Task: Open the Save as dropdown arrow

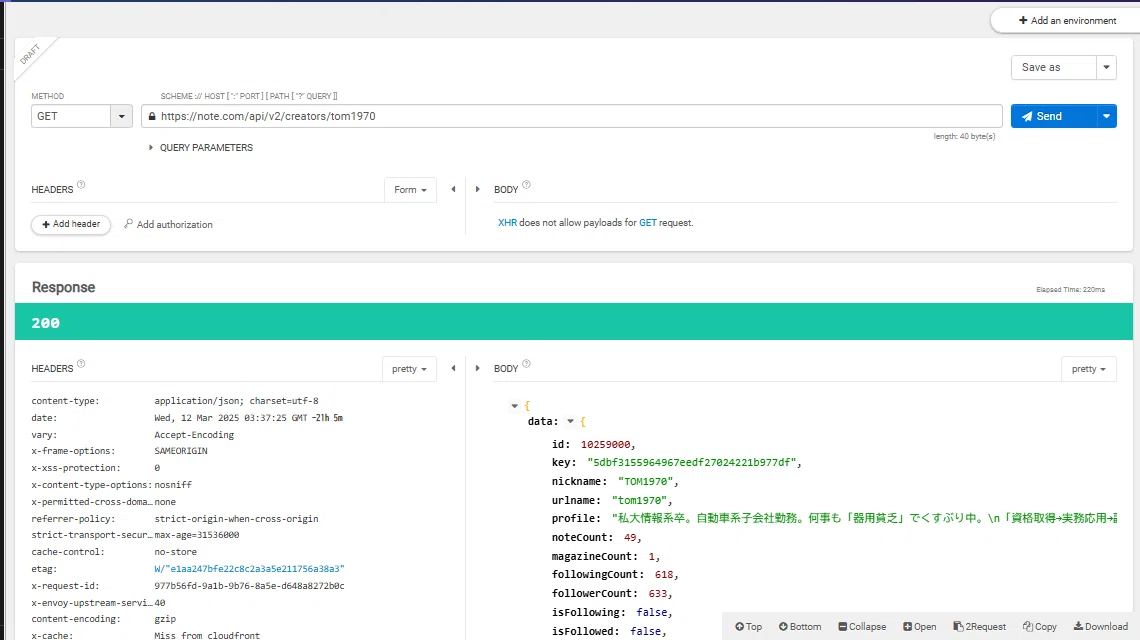Action: pyautogui.click(x=1107, y=67)
